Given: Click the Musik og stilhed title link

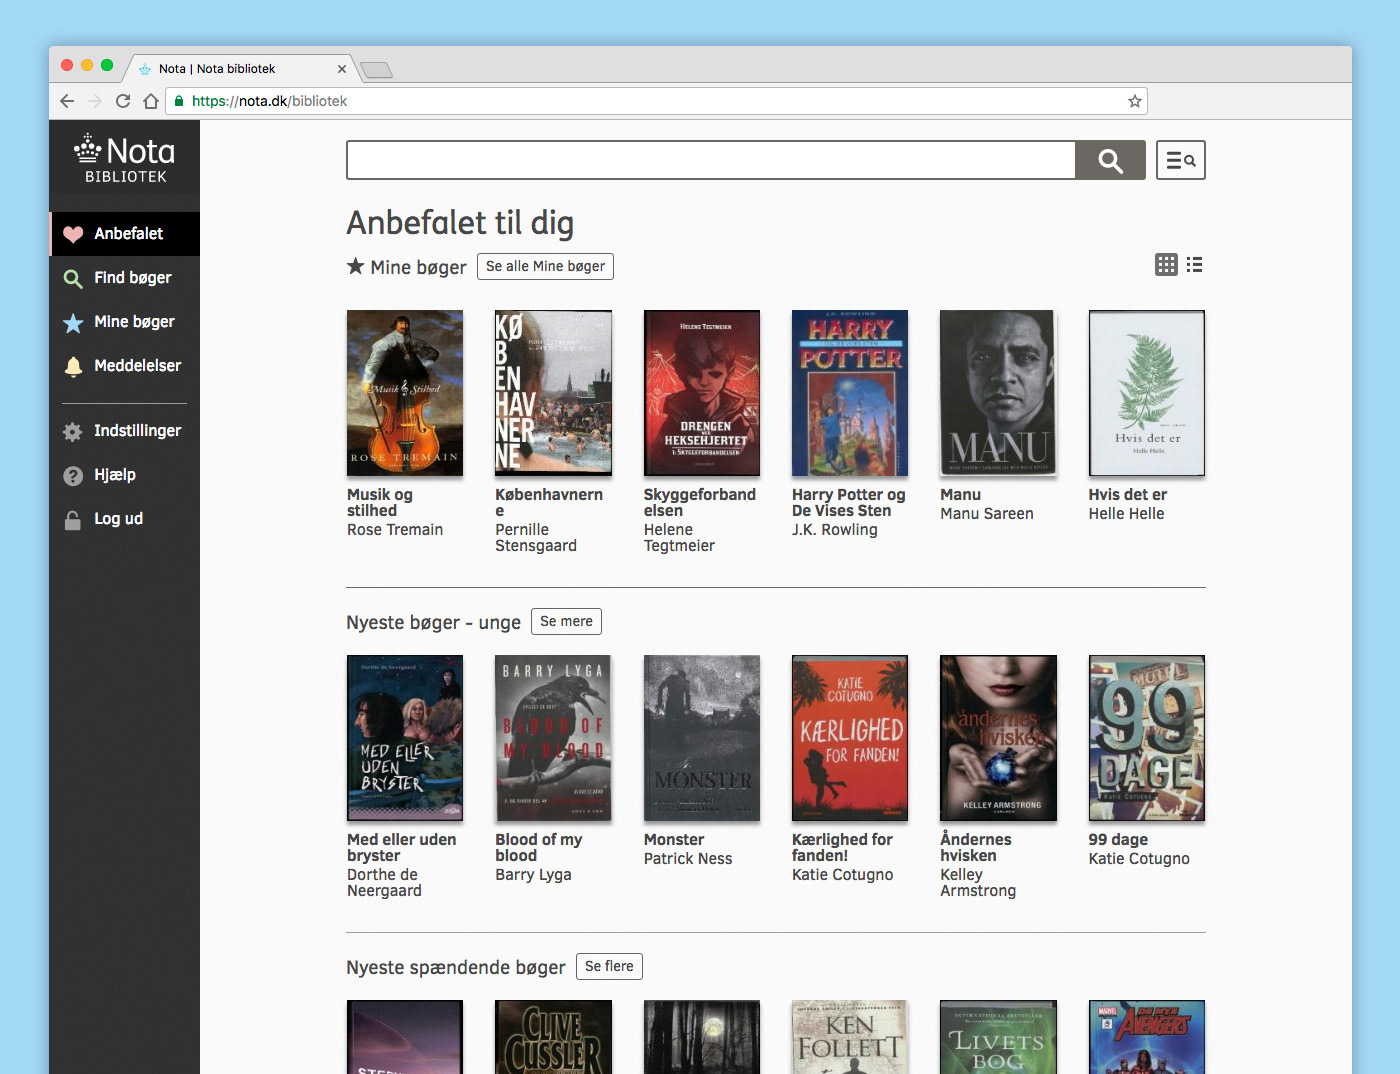Looking at the screenshot, I should (x=380, y=502).
